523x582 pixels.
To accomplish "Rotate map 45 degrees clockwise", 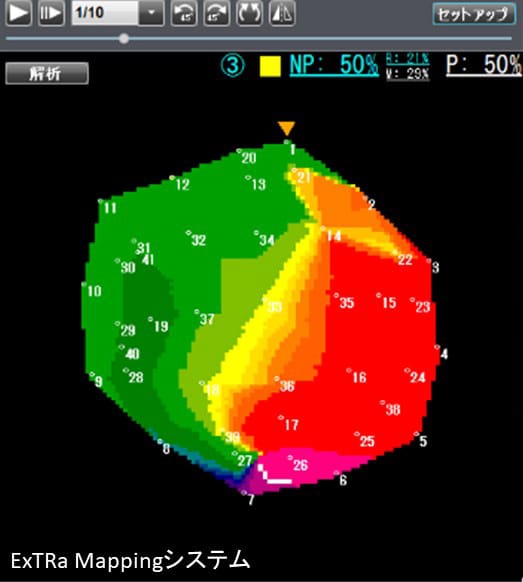I will (216, 13).
